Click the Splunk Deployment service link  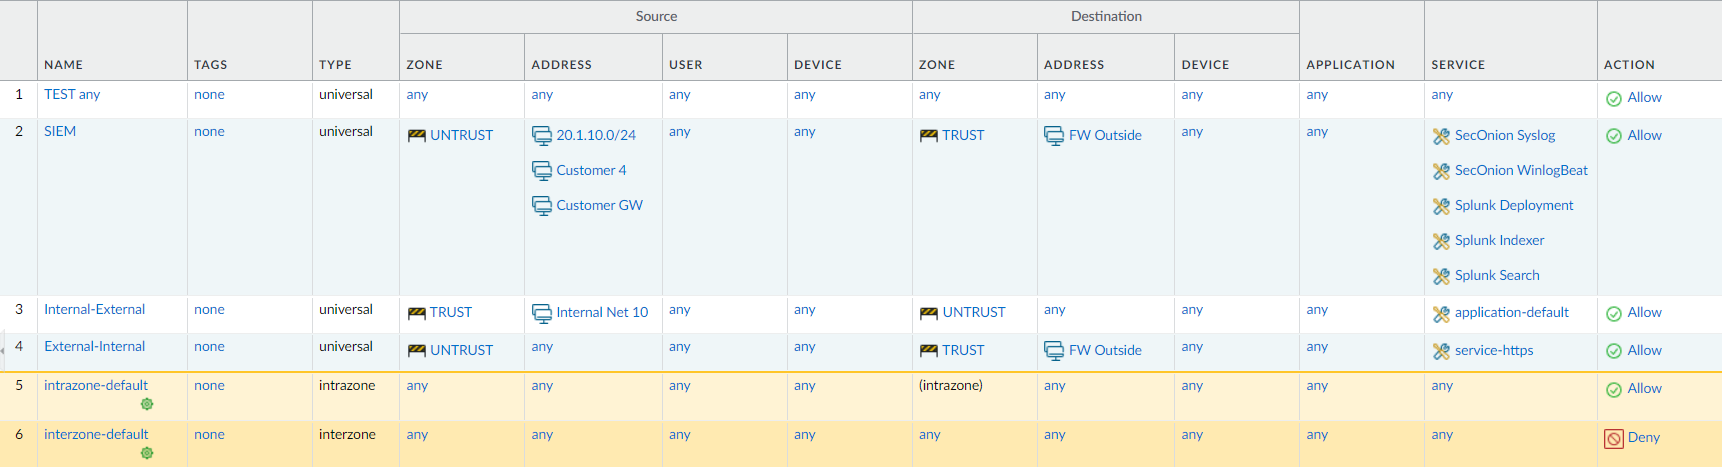1514,206
